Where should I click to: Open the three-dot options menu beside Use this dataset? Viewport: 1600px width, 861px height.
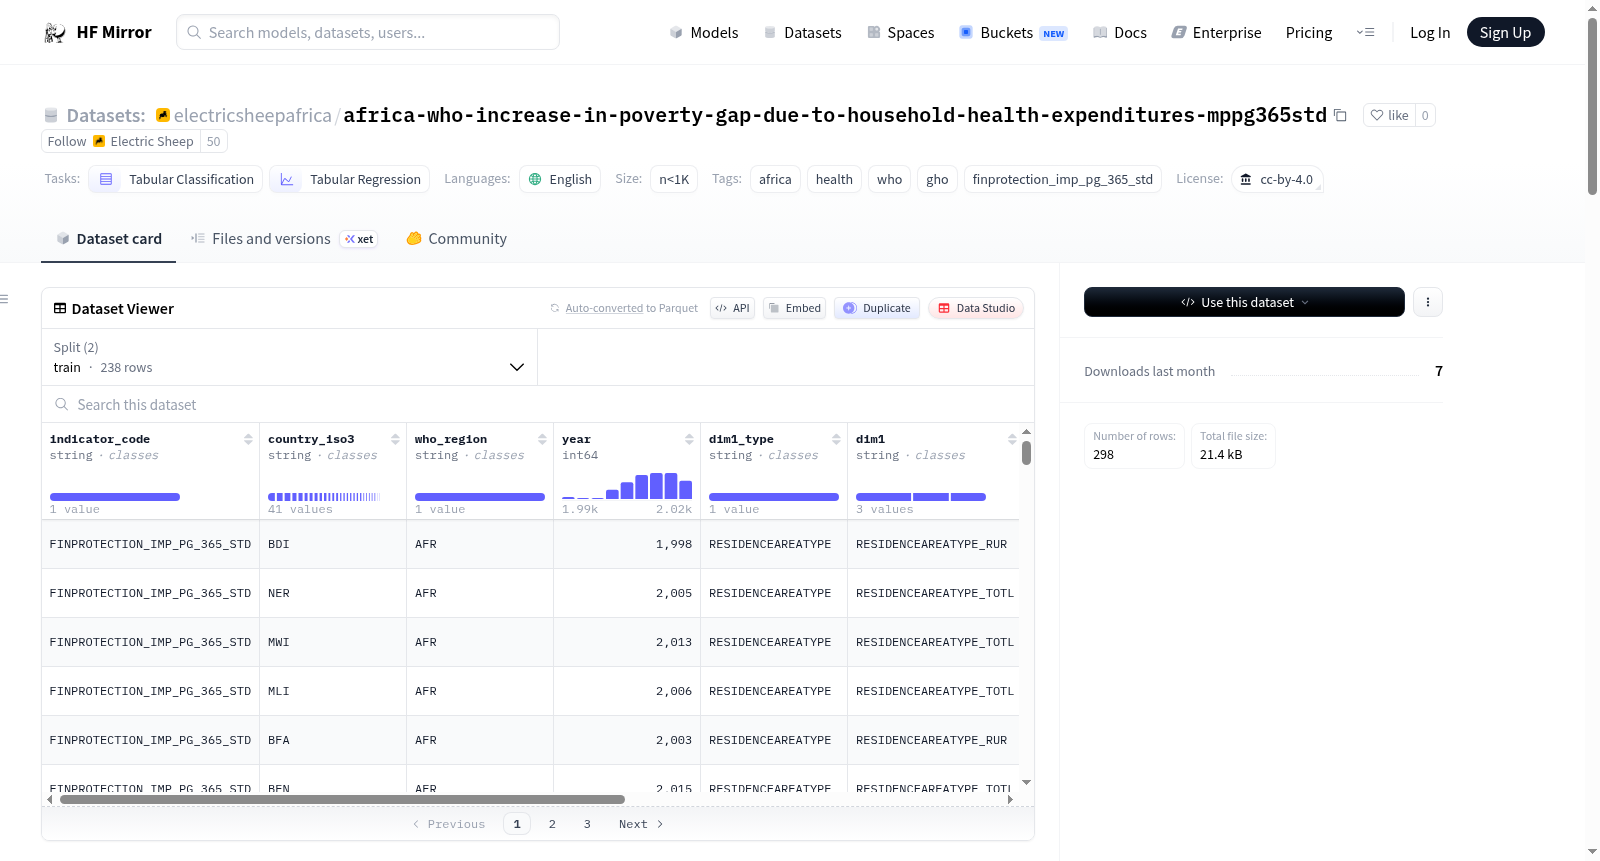point(1427,302)
